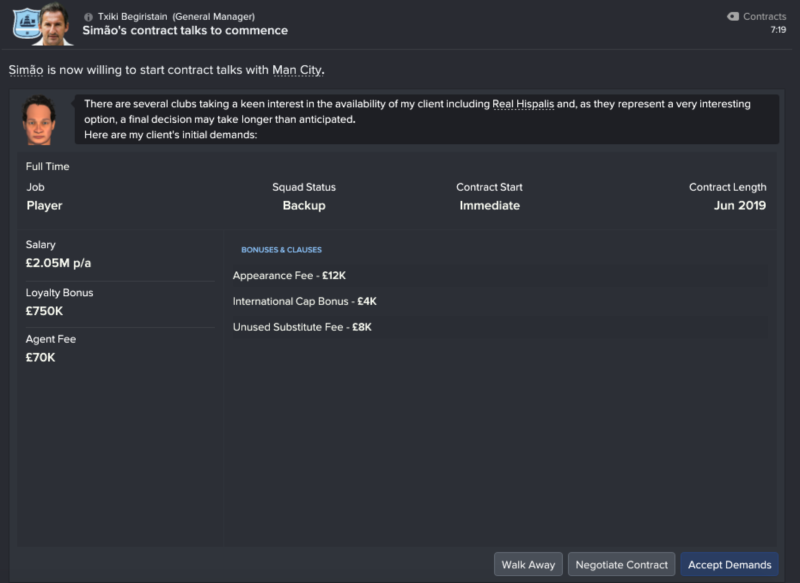The image size is (800, 583).
Task: Click the agent's face portrait
Action: 39,120
